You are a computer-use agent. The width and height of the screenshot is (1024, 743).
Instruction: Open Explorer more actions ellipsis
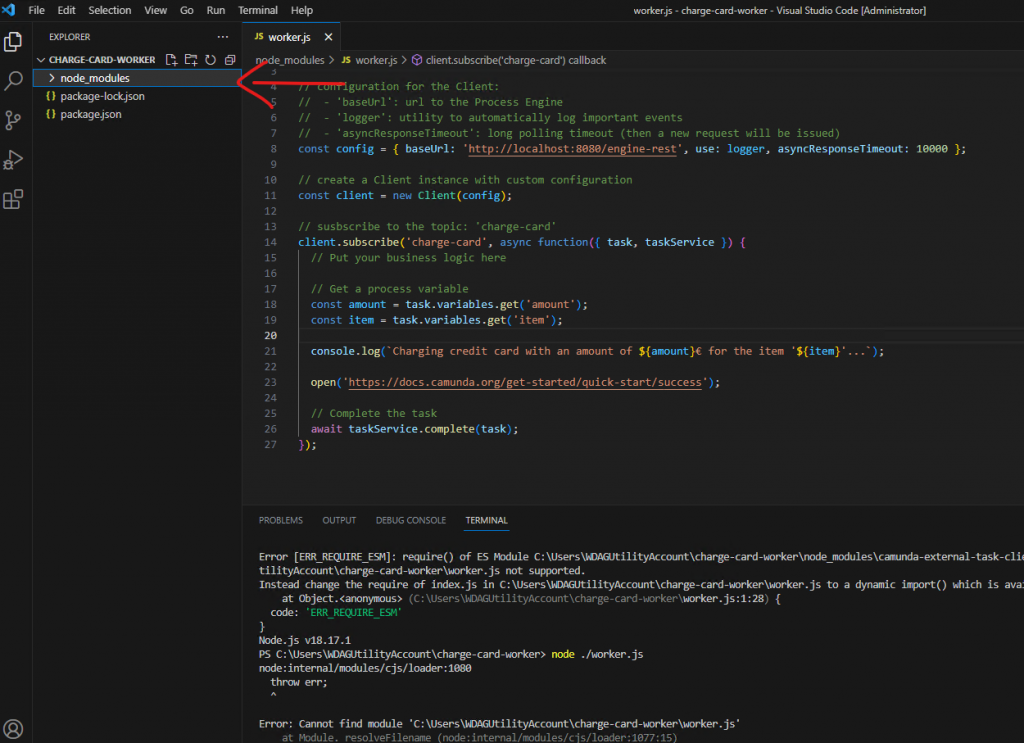(x=223, y=37)
